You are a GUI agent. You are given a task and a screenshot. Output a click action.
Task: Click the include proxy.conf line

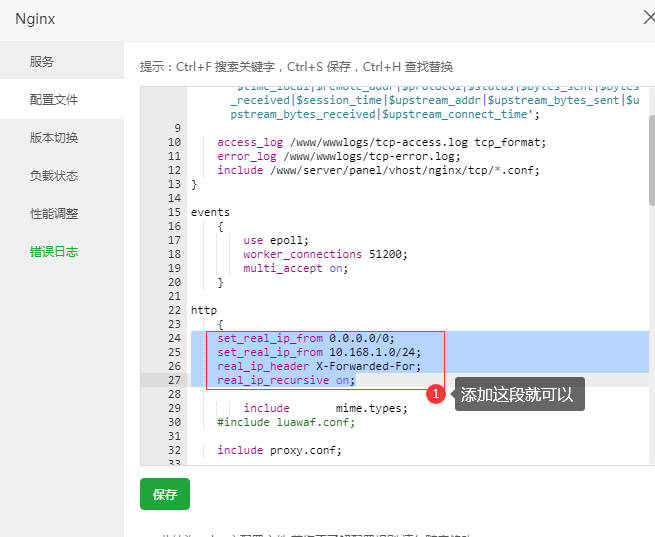pyautogui.click(x=279, y=450)
